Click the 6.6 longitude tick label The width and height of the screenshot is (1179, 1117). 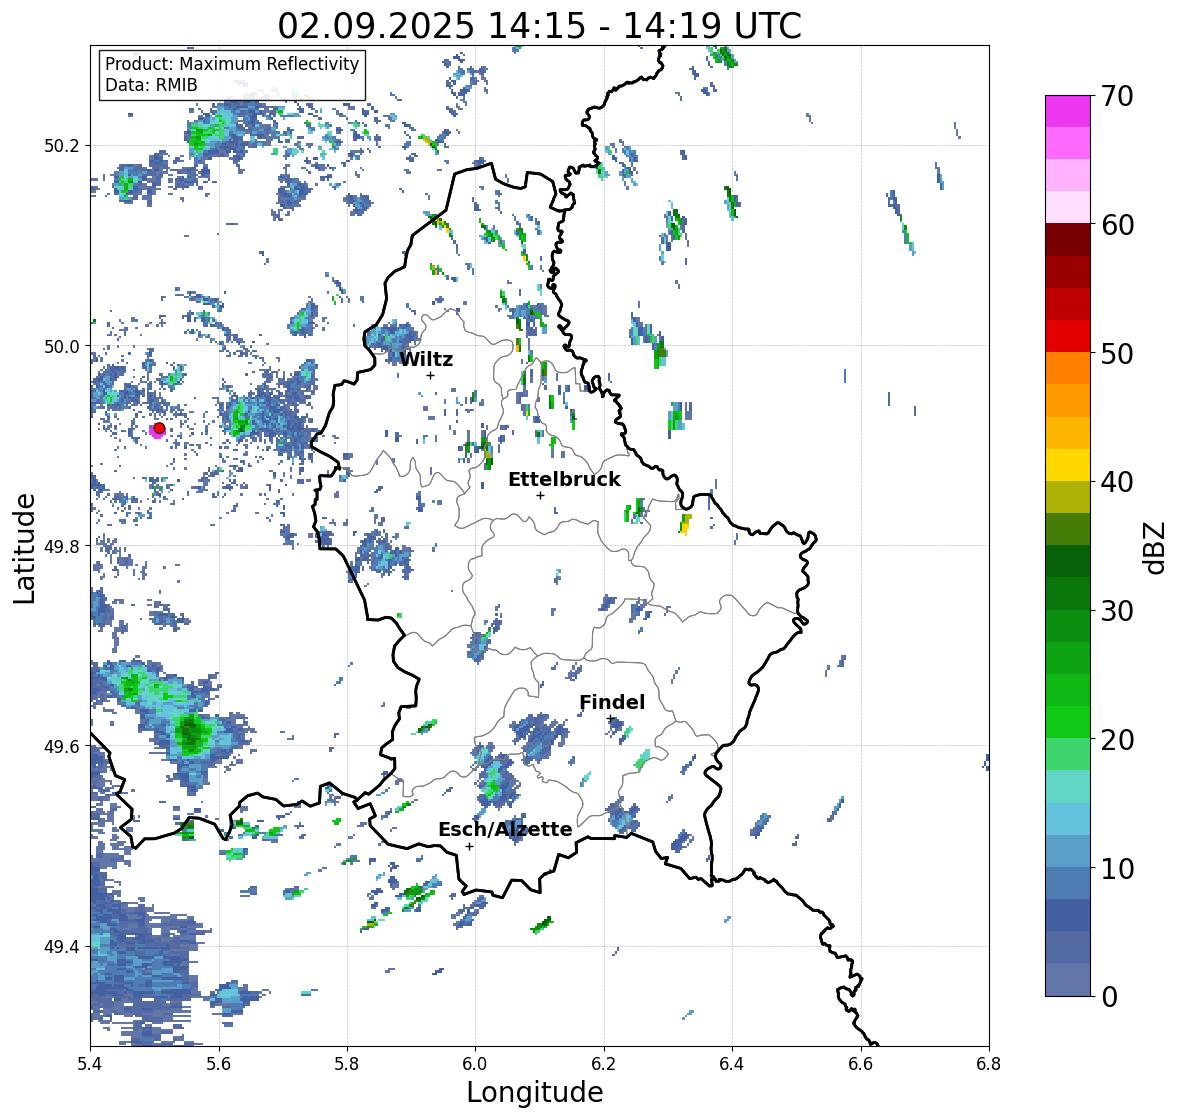pos(861,1064)
